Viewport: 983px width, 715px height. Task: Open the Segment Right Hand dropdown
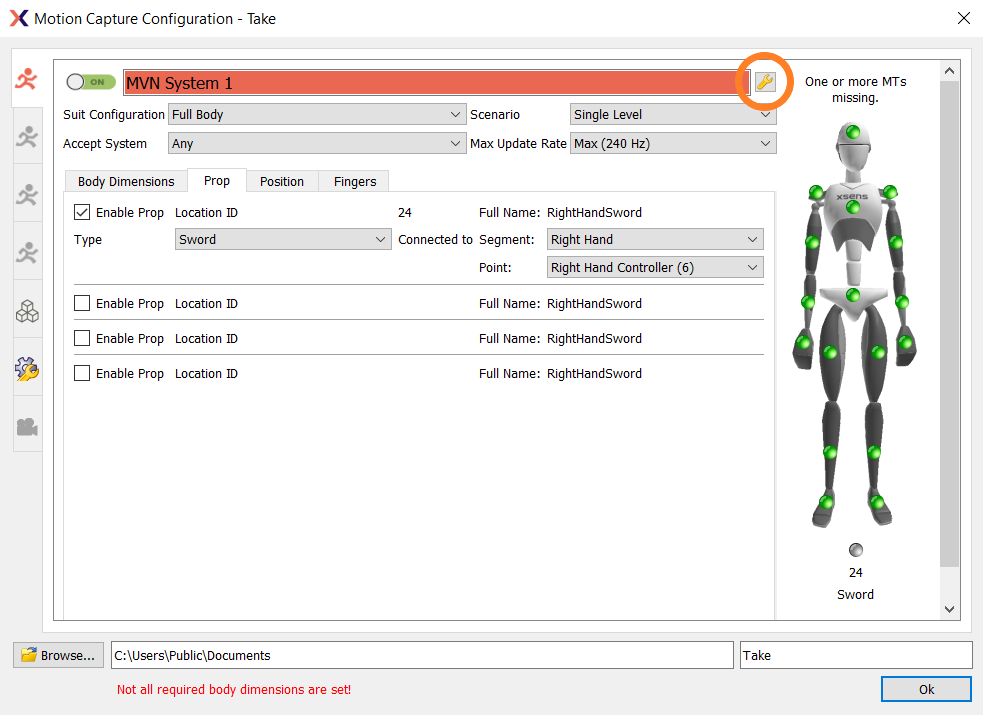coord(655,239)
